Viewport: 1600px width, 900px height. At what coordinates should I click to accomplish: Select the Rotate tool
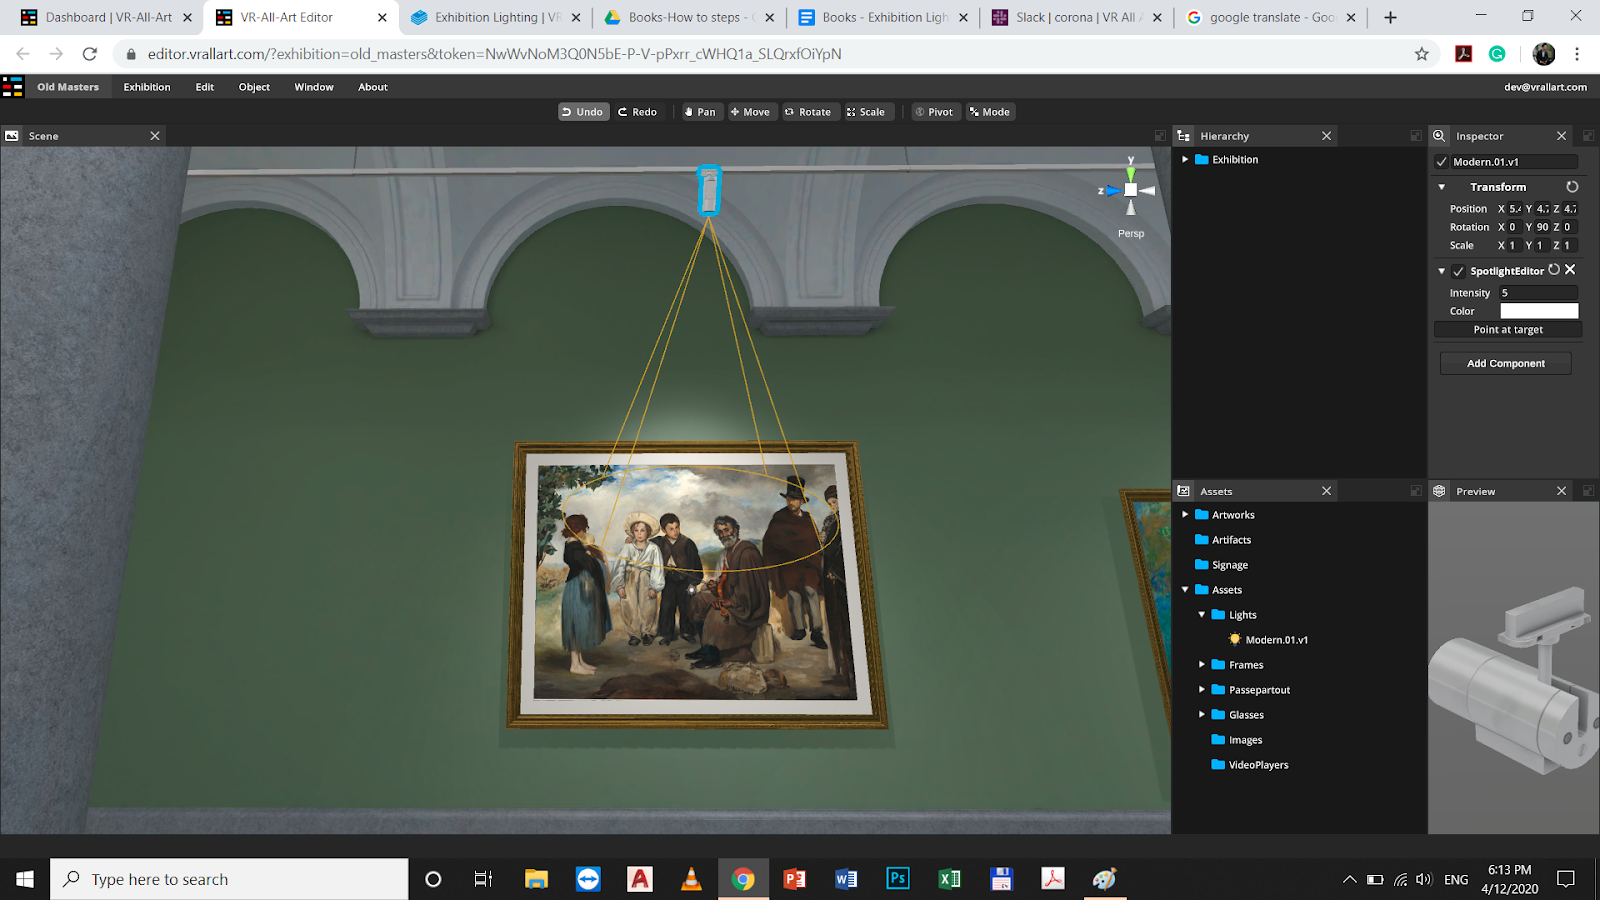[808, 112]
